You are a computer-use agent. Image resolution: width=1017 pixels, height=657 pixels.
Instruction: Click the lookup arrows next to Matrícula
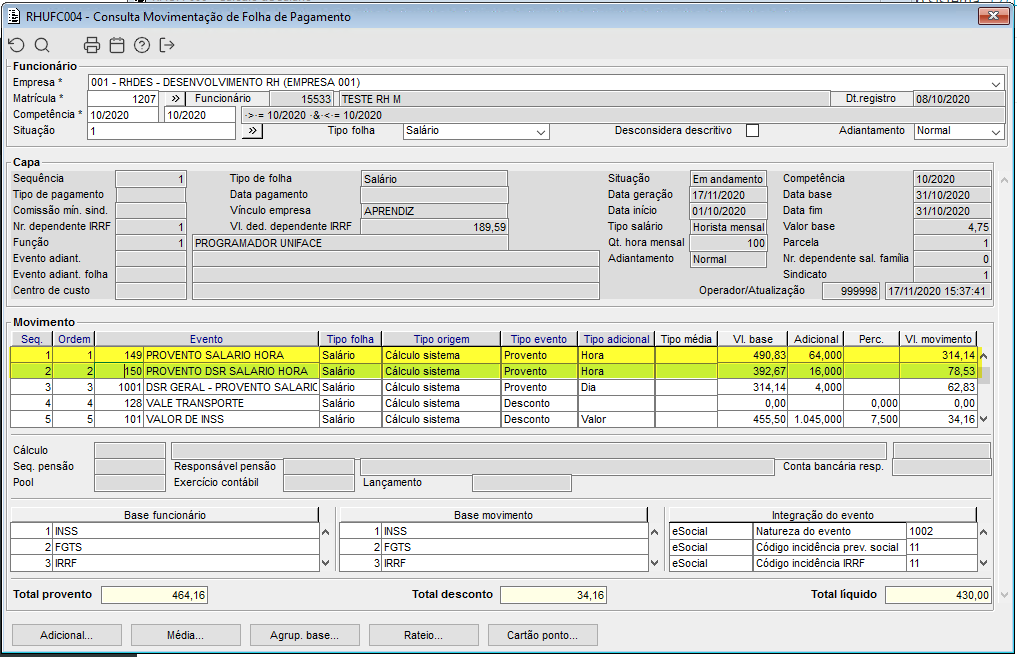(173, 99)
